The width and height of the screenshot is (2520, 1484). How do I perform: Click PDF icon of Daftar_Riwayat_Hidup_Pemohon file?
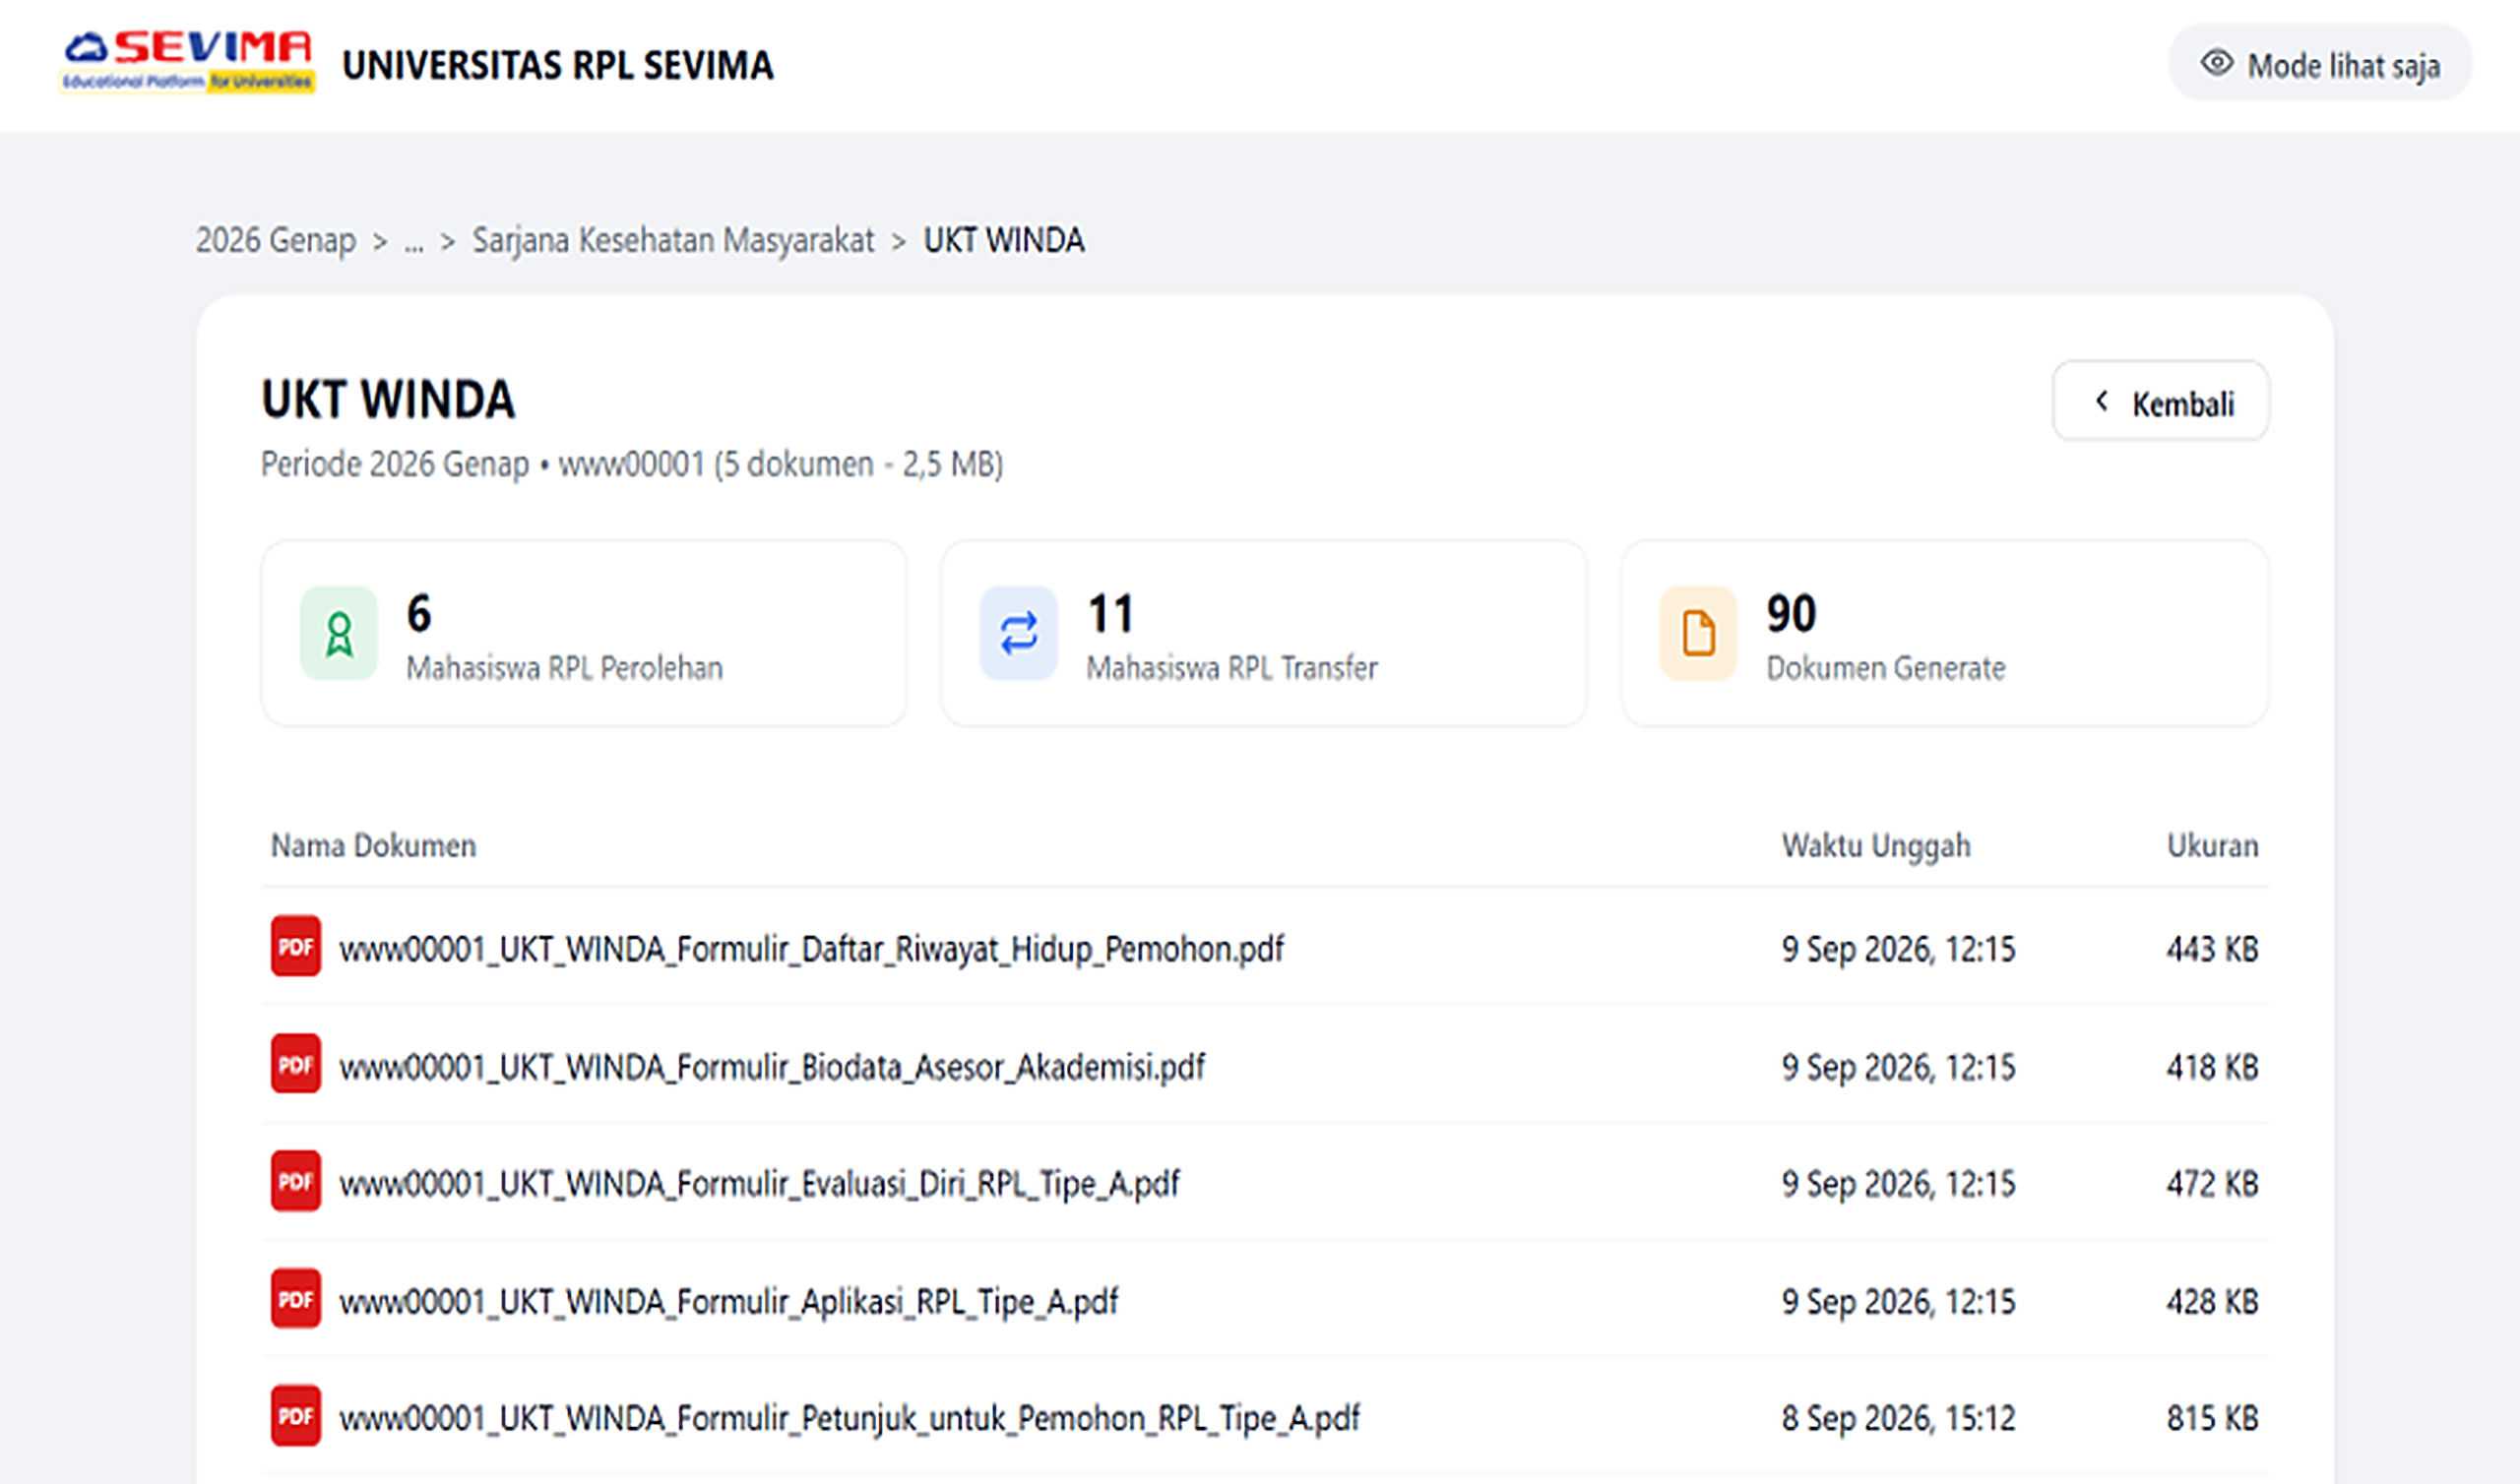click(295, 946)
